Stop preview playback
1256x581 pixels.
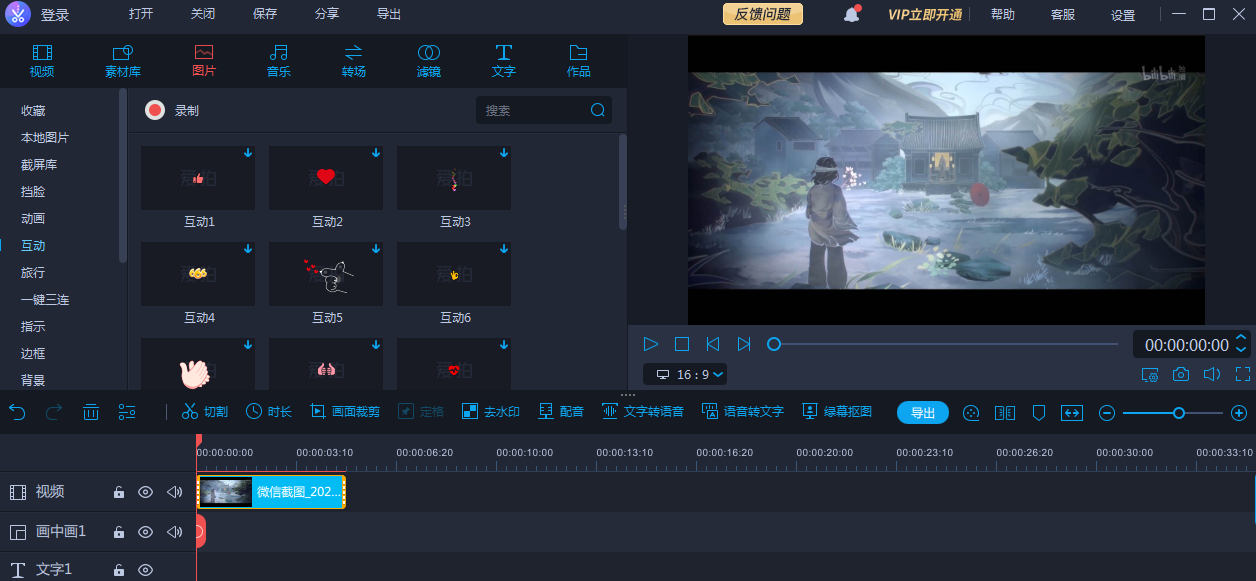click(682, 344)
